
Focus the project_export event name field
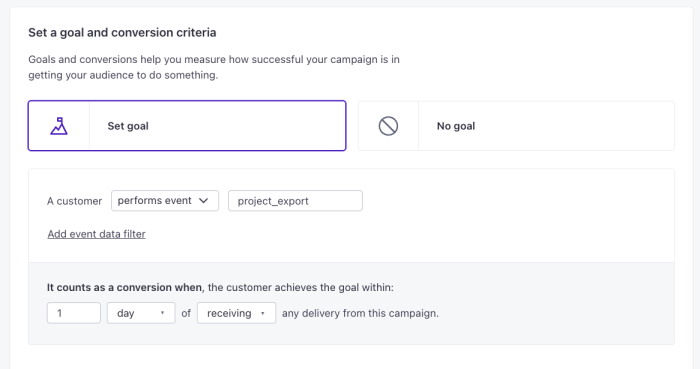click(295, 201)
